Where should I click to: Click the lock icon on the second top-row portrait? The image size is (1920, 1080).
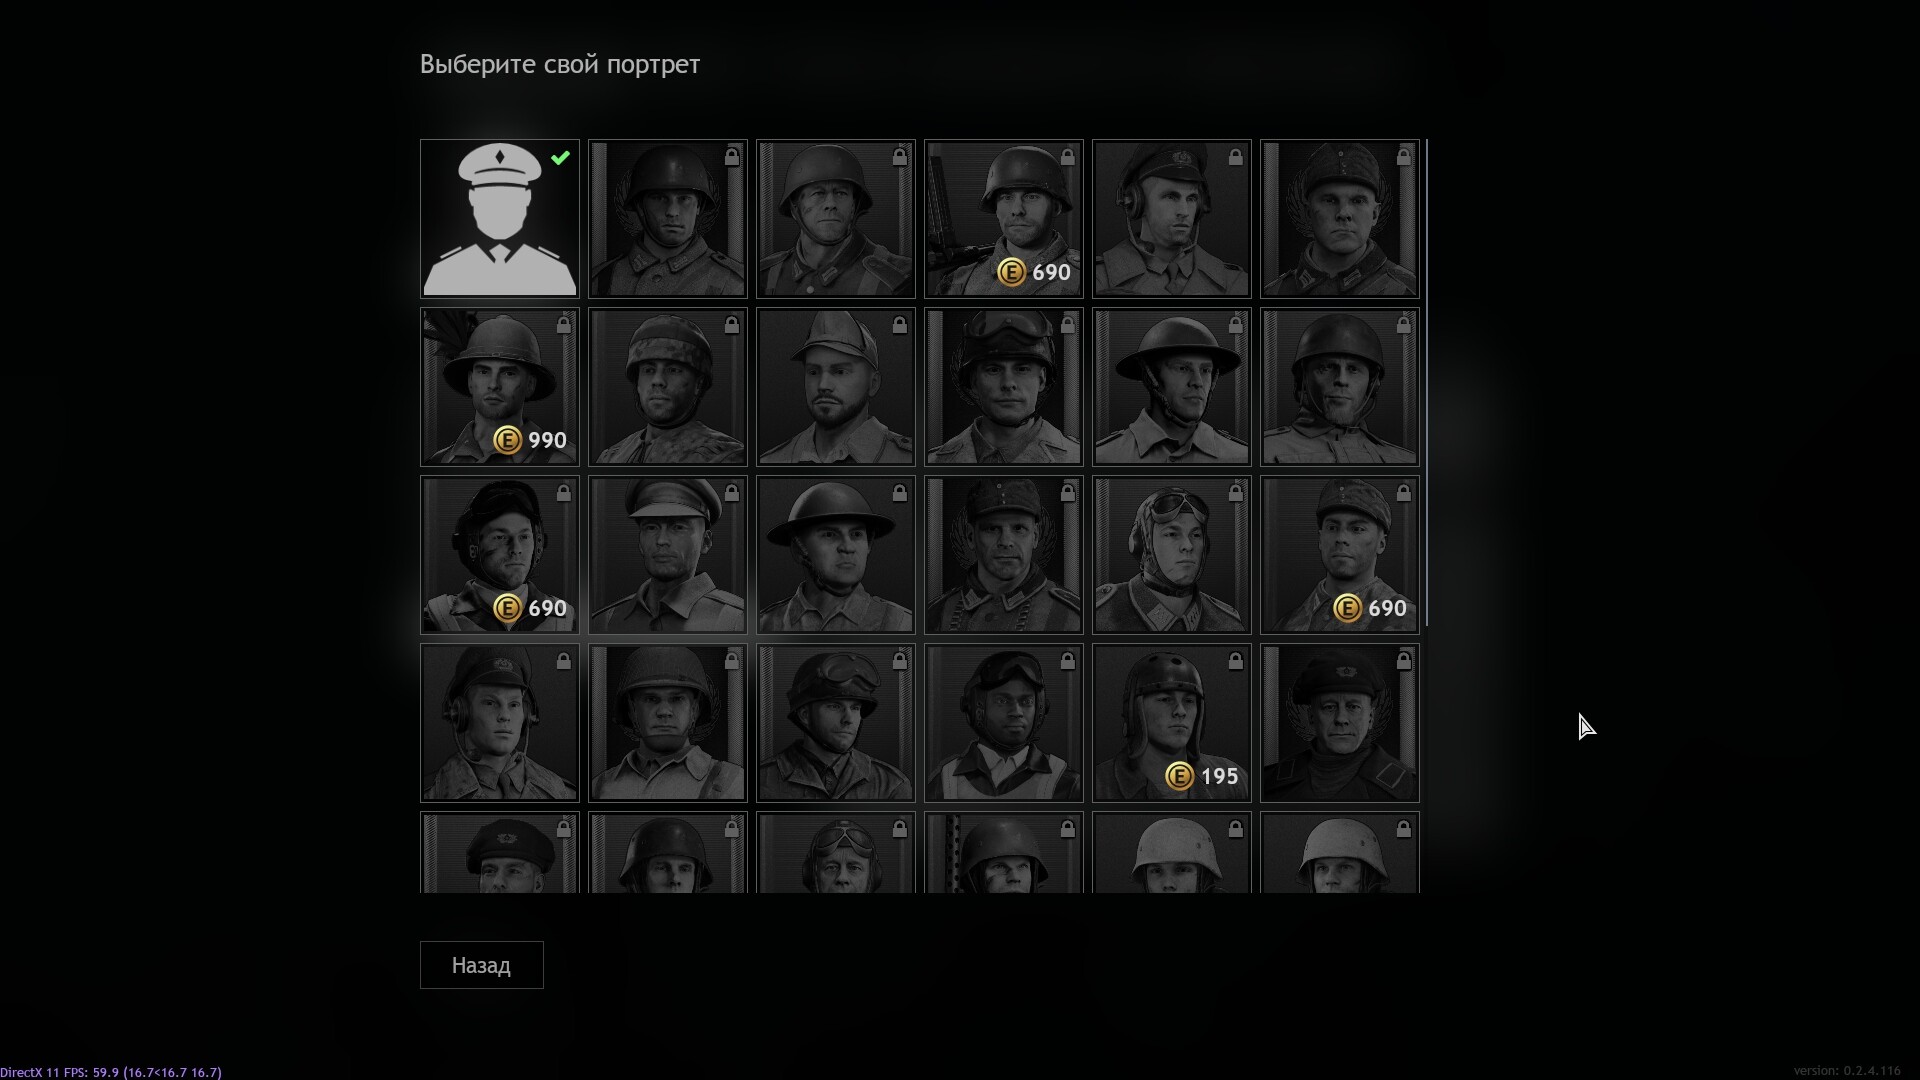pyautogui.click(x=732, y=157)
